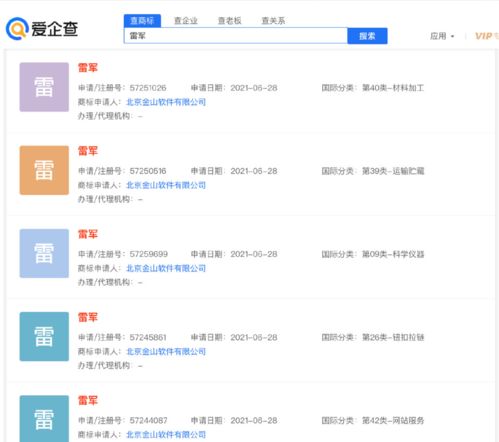Switch to the 查企业 tab
Image resolution: width=499 pixels, height=442 pixels.
pos(186,21)
